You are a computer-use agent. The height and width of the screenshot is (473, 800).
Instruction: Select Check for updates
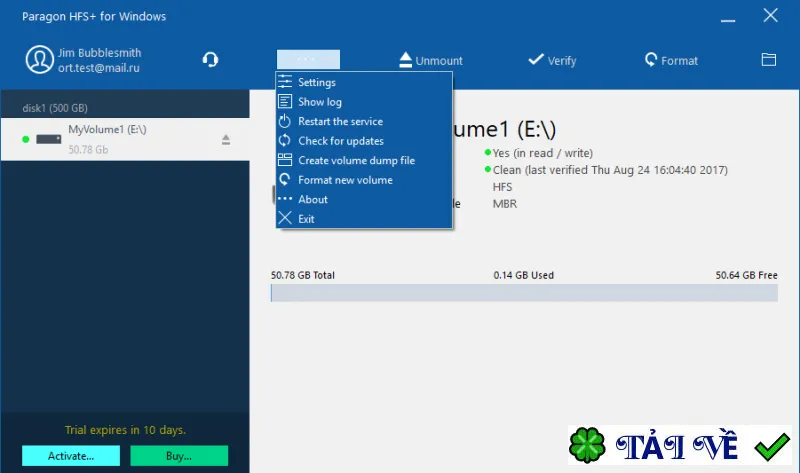pyautogui.click(x=364, y=140)
